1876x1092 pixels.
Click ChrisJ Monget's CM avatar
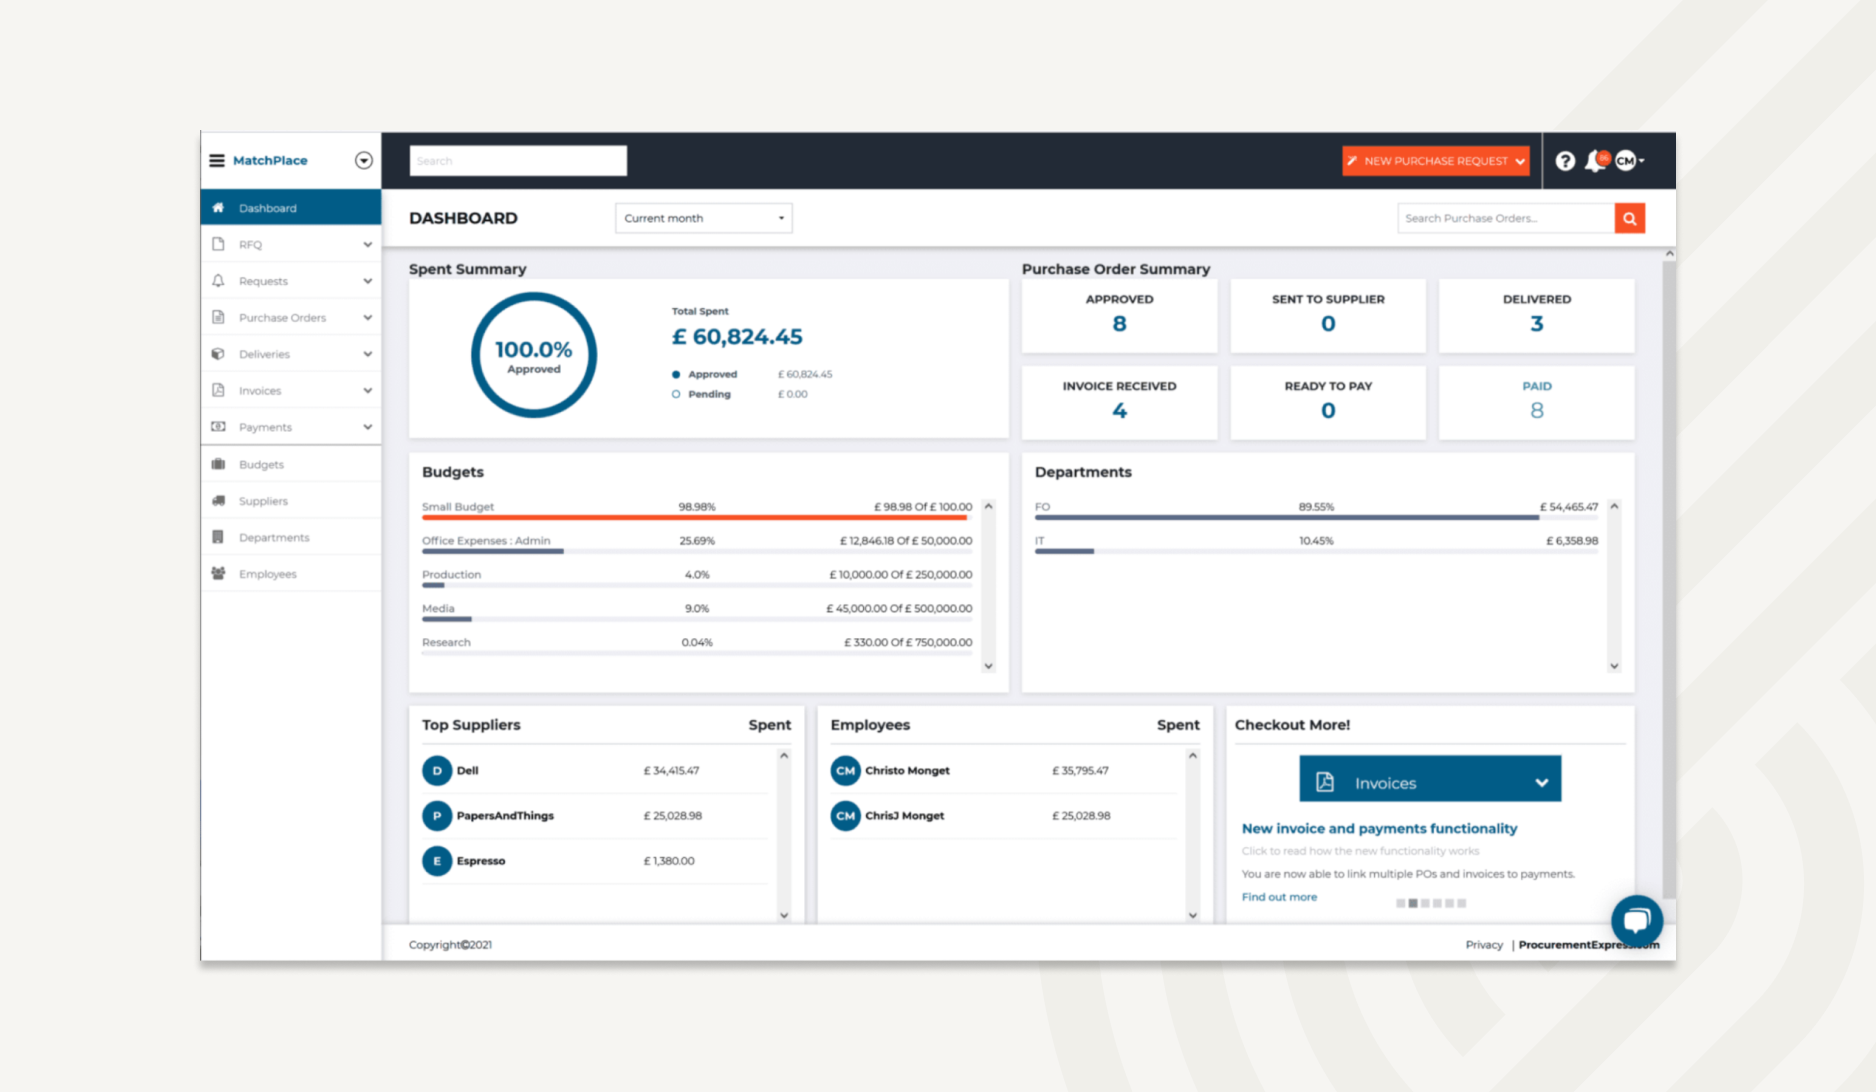click(x=846, y=816)
